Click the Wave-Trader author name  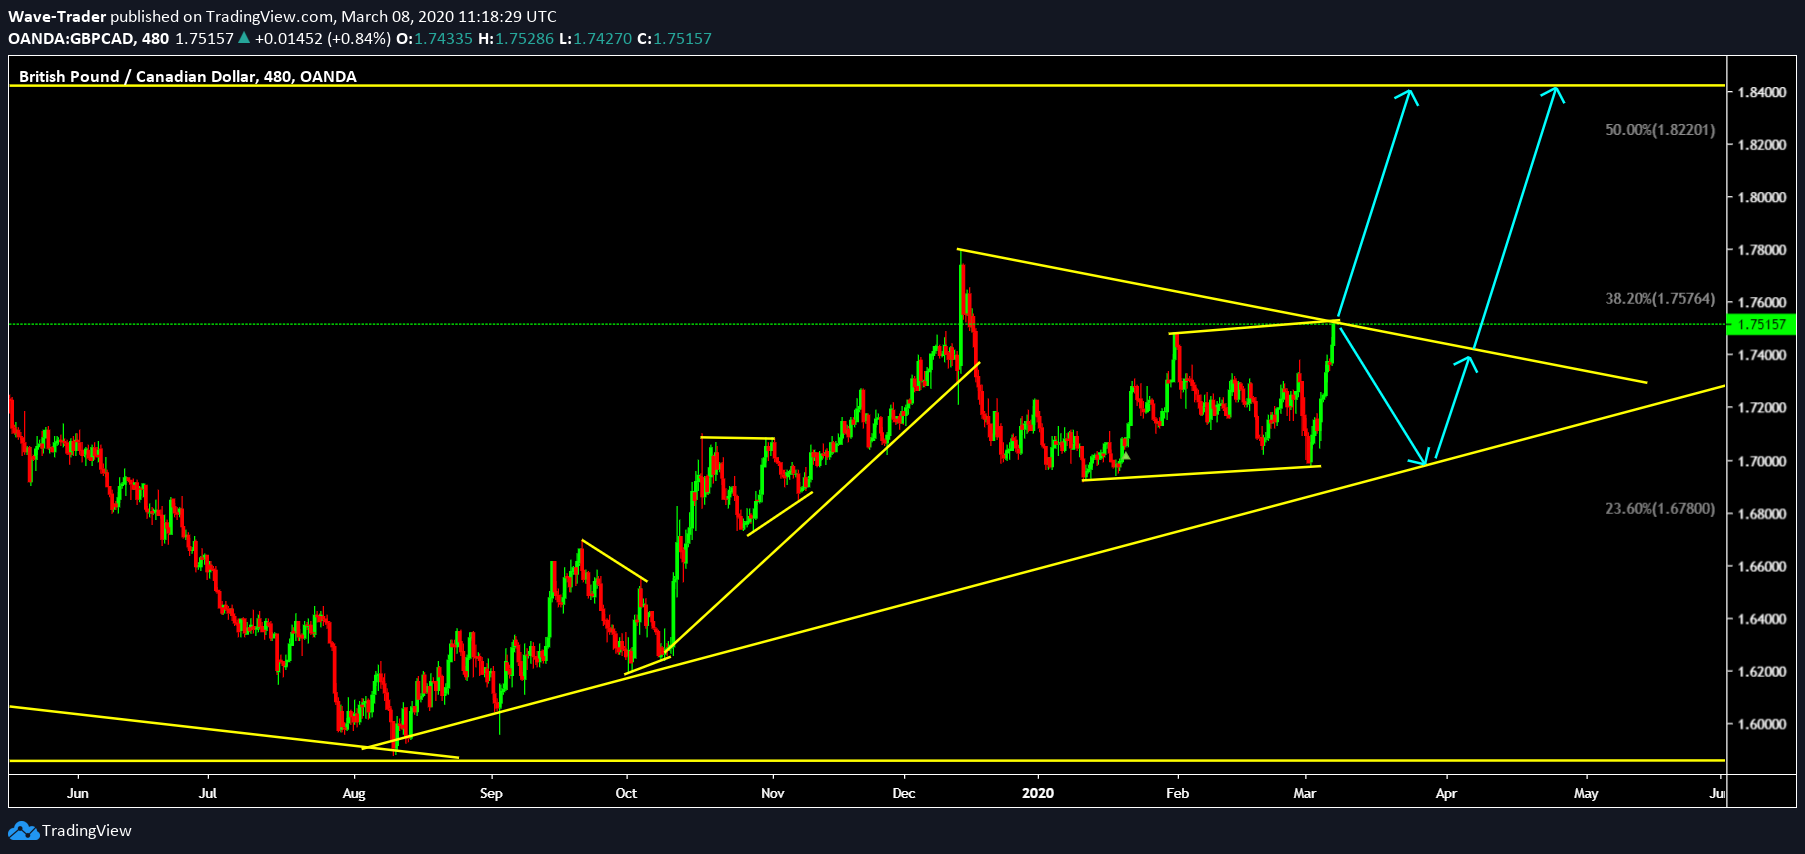pyautogui.click(x=57, y=17)
